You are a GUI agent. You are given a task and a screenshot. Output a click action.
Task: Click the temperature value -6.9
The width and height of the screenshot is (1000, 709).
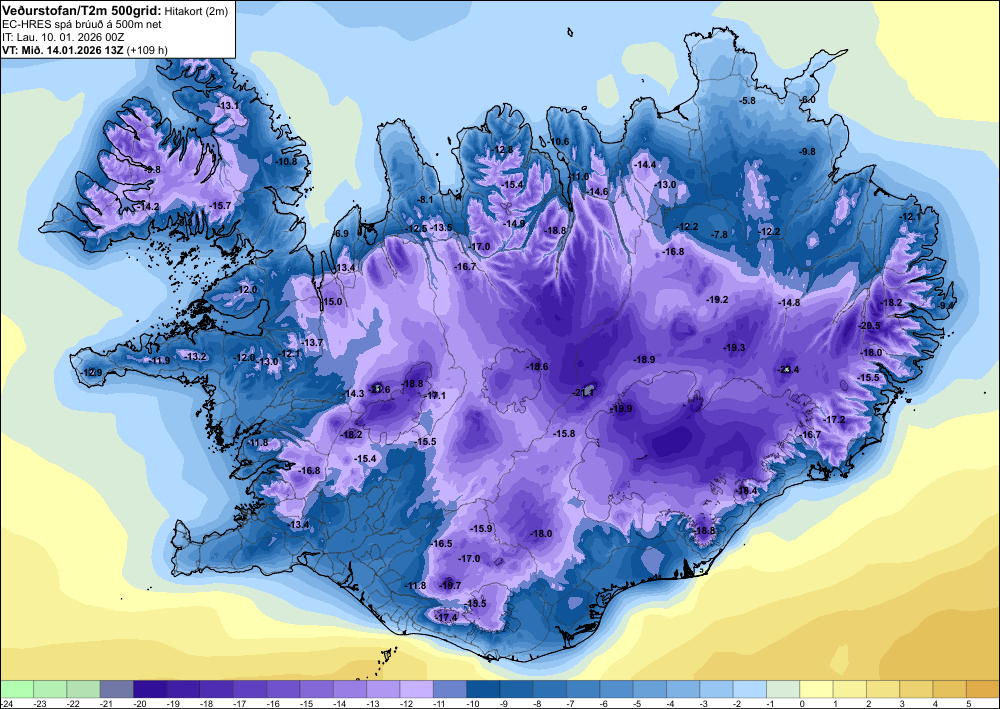pos(341,234)
